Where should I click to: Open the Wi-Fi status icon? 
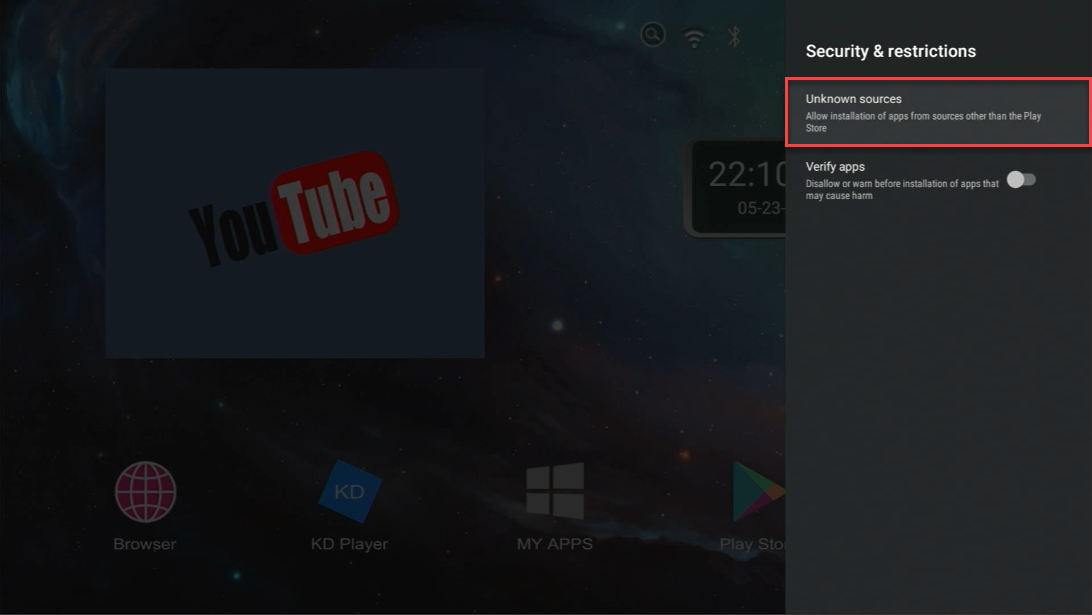pyautogui.click(x=694, y=37)
